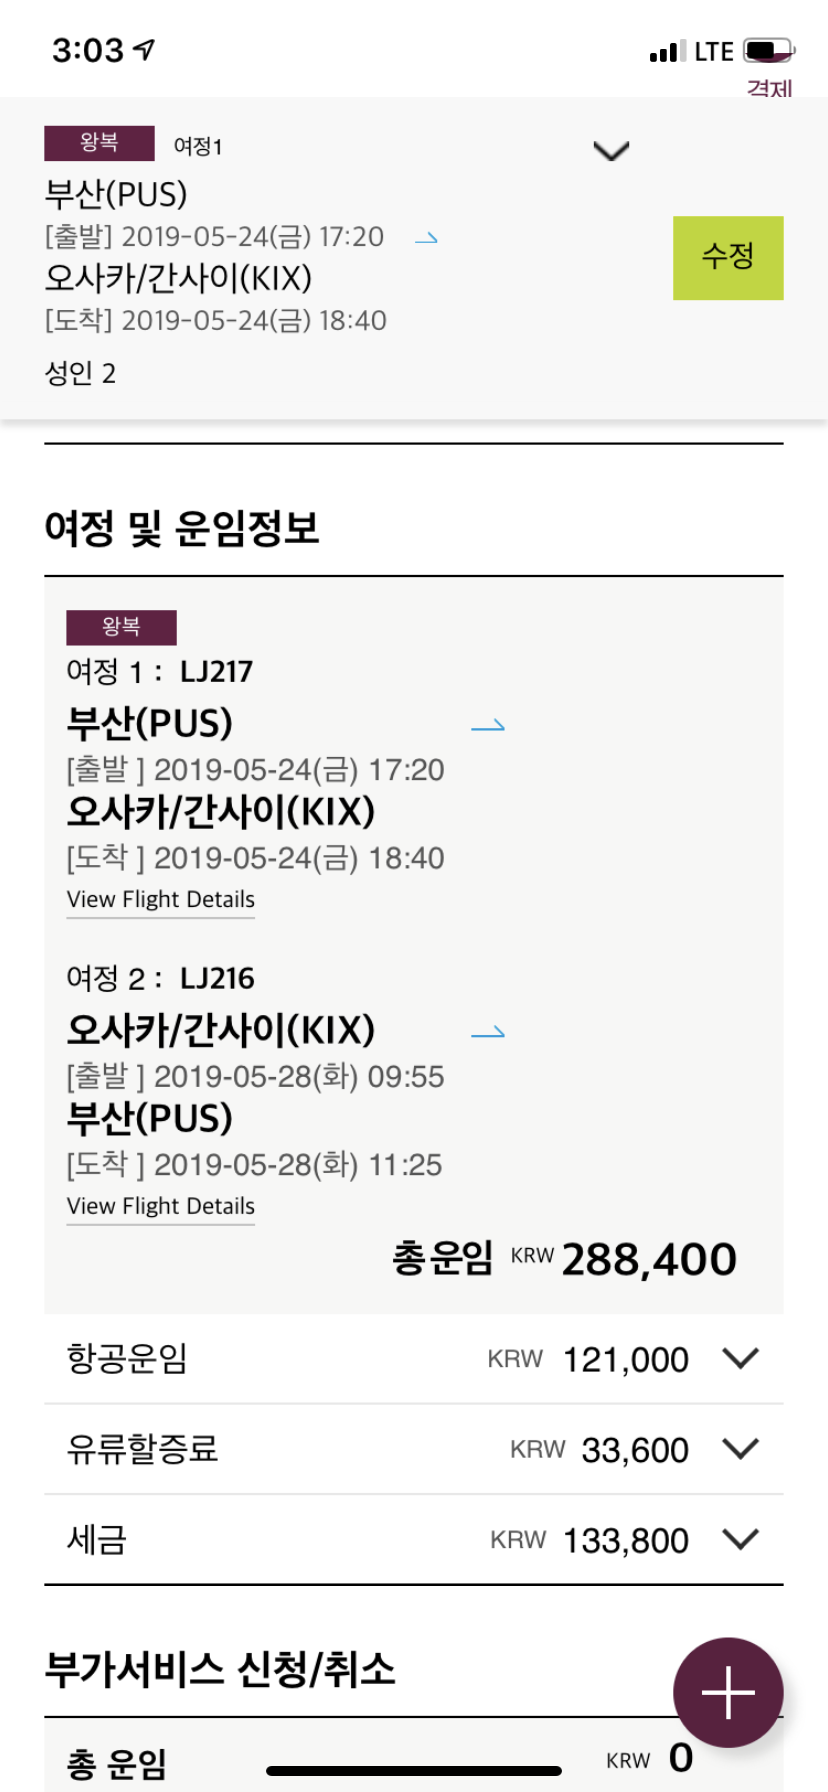Screen dimensions: 828x1792
Task: Expand the 항공운임 fare breakdown
Action: point(740,1358)
